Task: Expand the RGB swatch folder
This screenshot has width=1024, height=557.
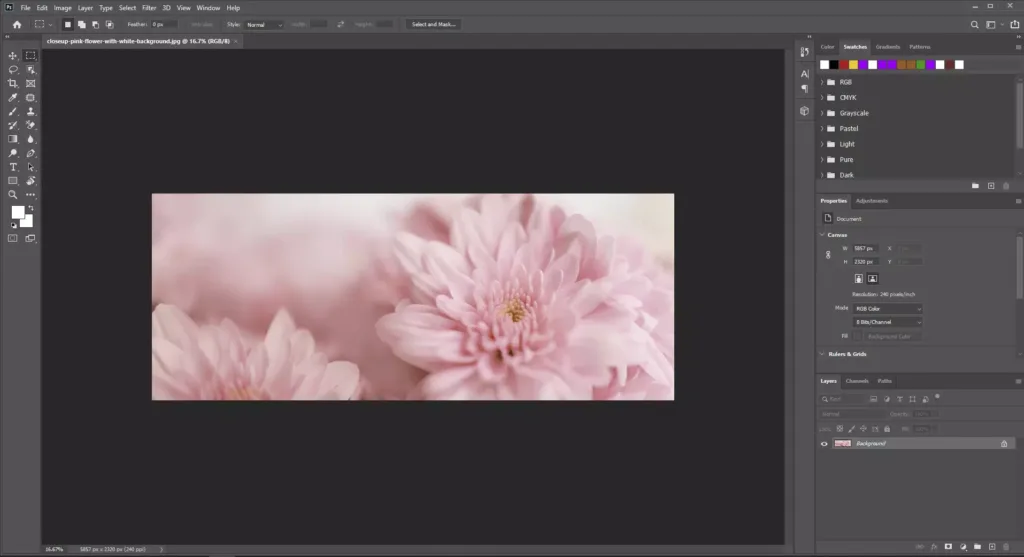Action: coord(822,82)
